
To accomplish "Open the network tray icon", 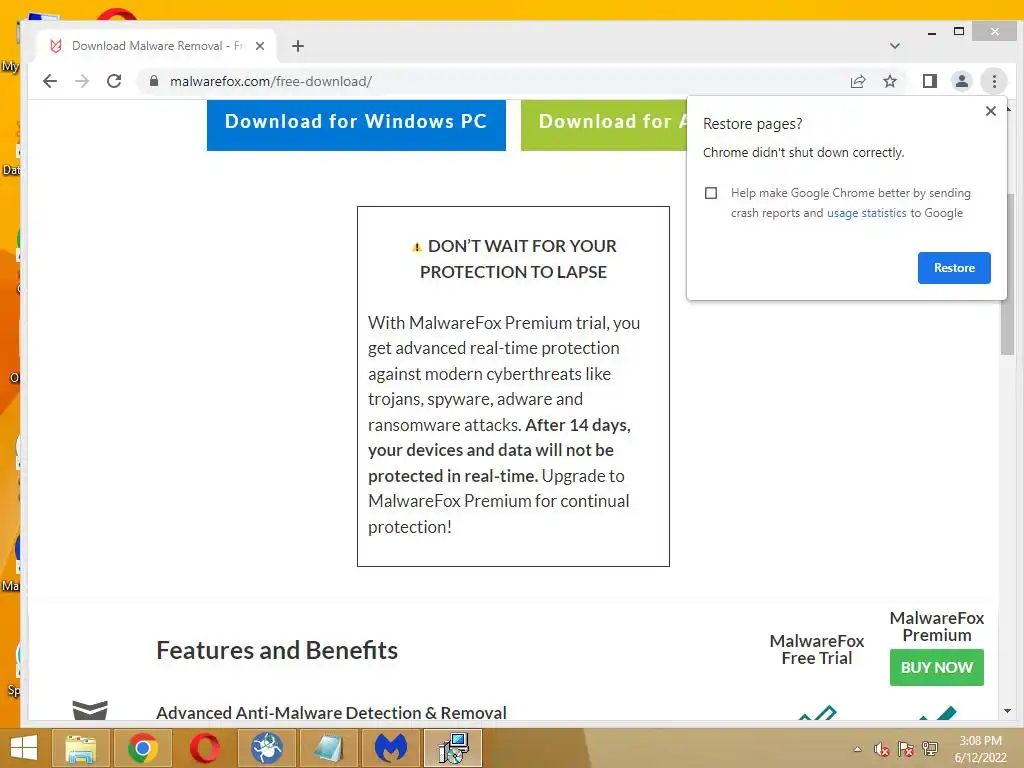I will tap(930, 749).
